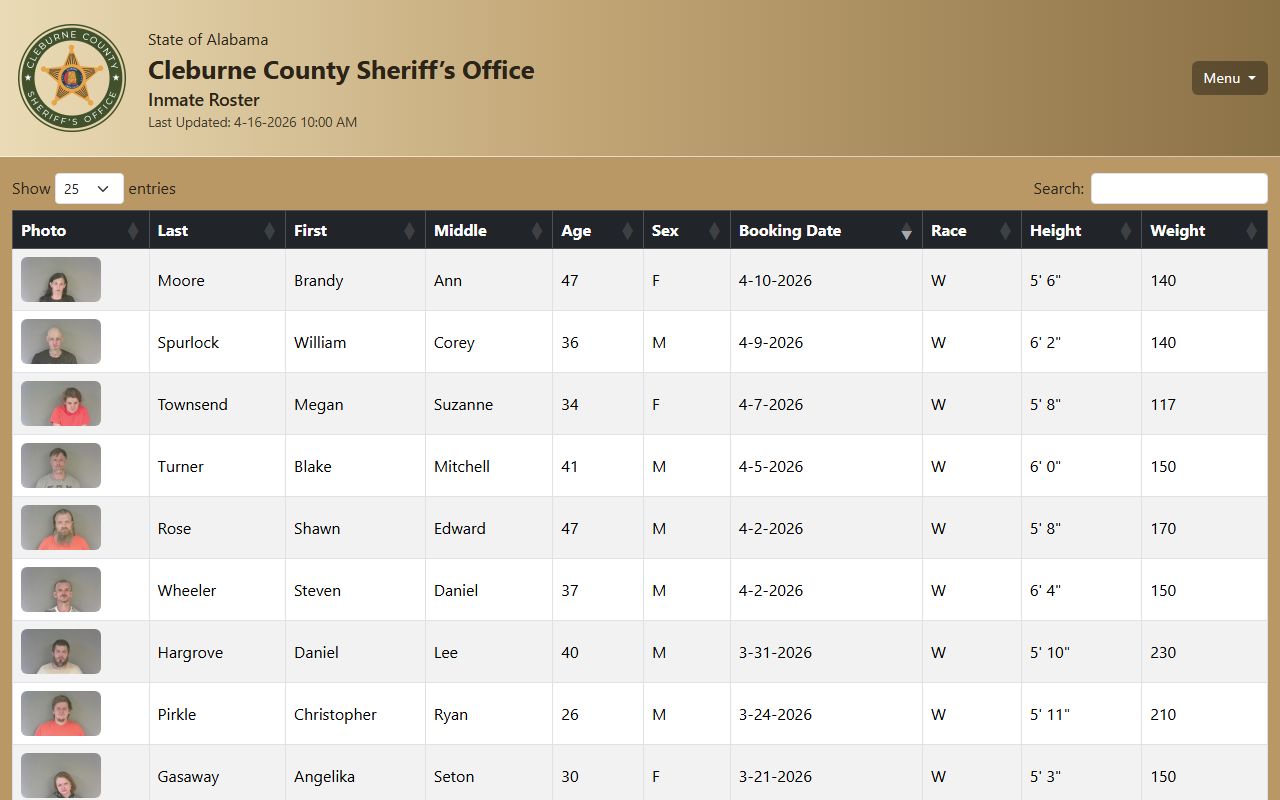The height and width of the screenshot is (800, 1280).
Task: Sort table by Last name column
Action: click(217, 230)
